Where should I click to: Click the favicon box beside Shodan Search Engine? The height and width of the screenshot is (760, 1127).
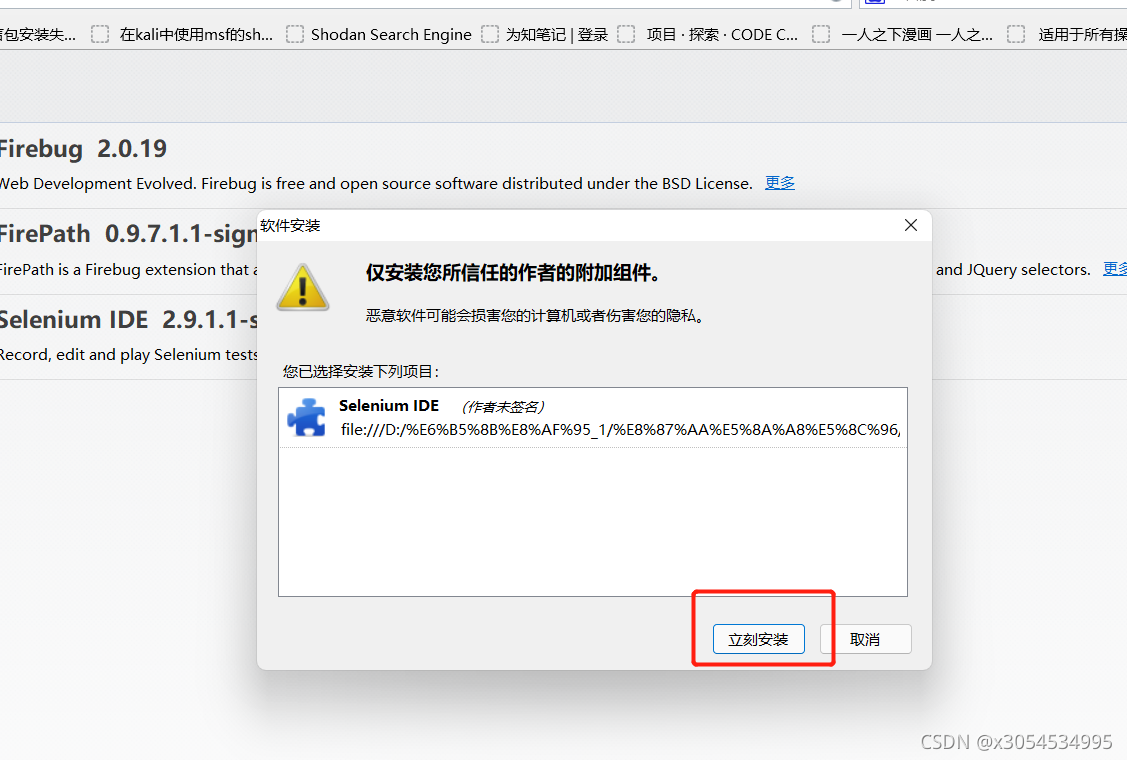[295, 34]
